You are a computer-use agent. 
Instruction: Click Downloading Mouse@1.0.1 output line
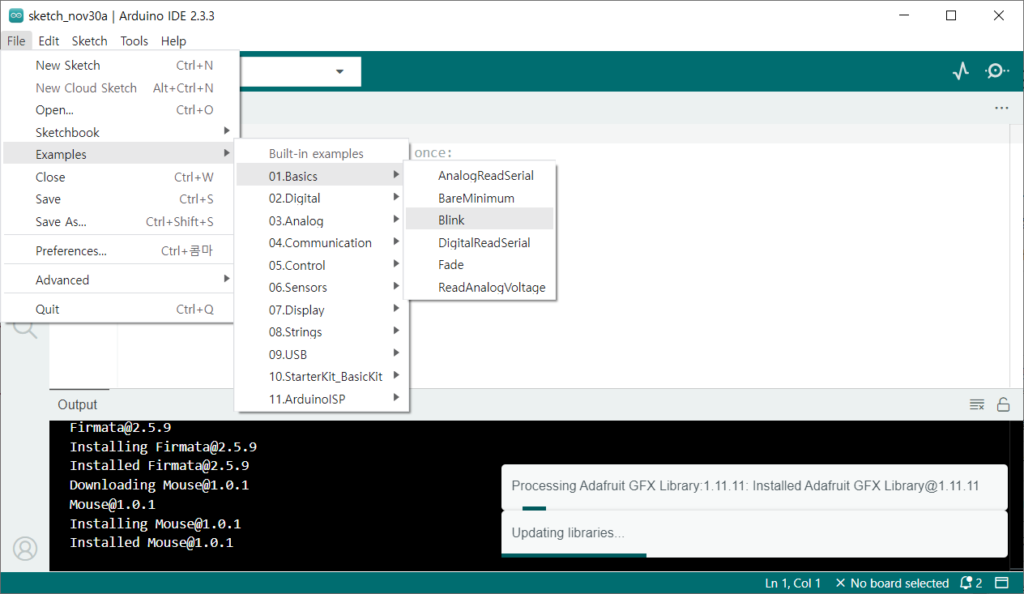(x=159, y=485)
